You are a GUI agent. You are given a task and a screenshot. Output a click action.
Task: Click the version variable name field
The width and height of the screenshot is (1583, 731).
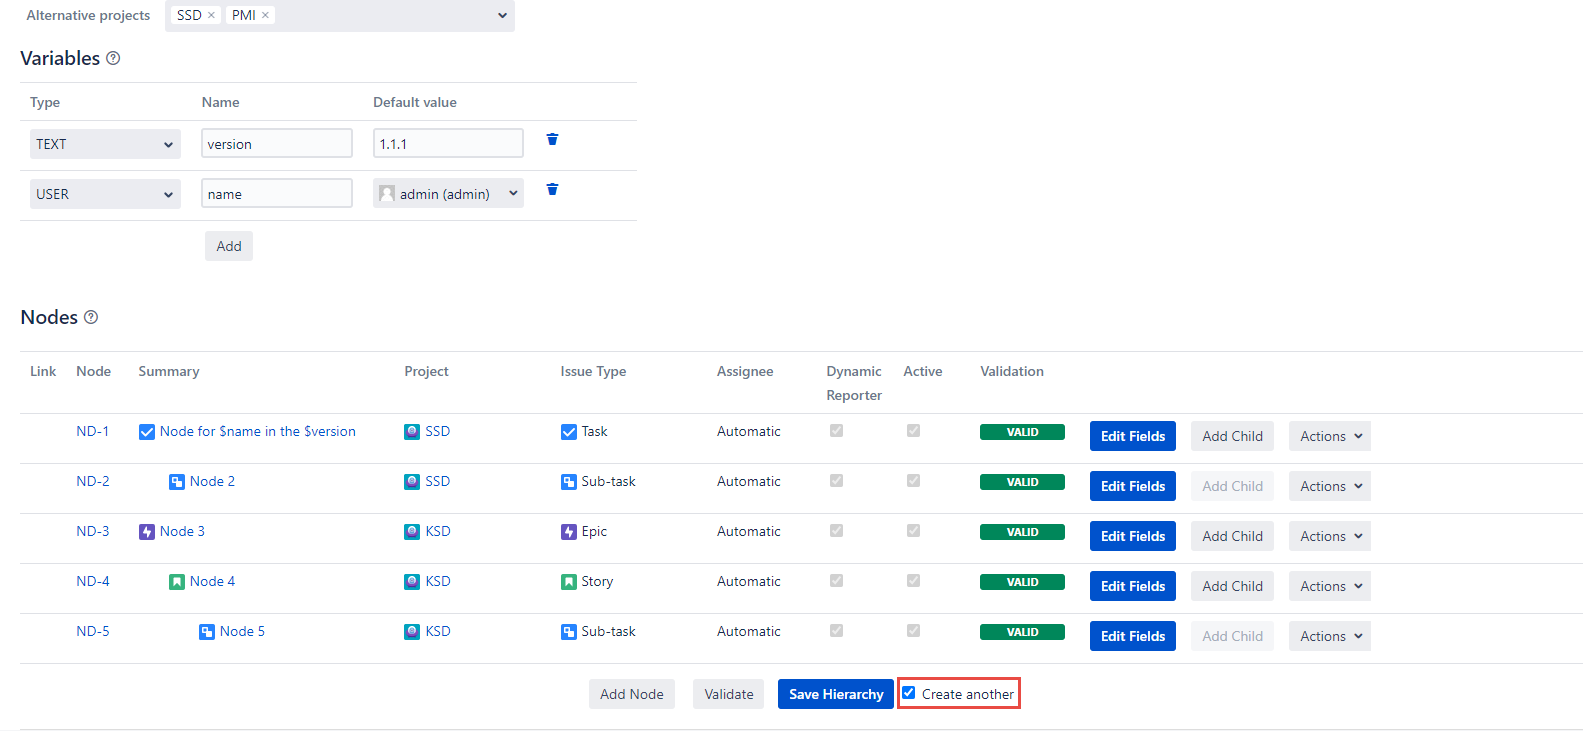(x=277, y=144)
